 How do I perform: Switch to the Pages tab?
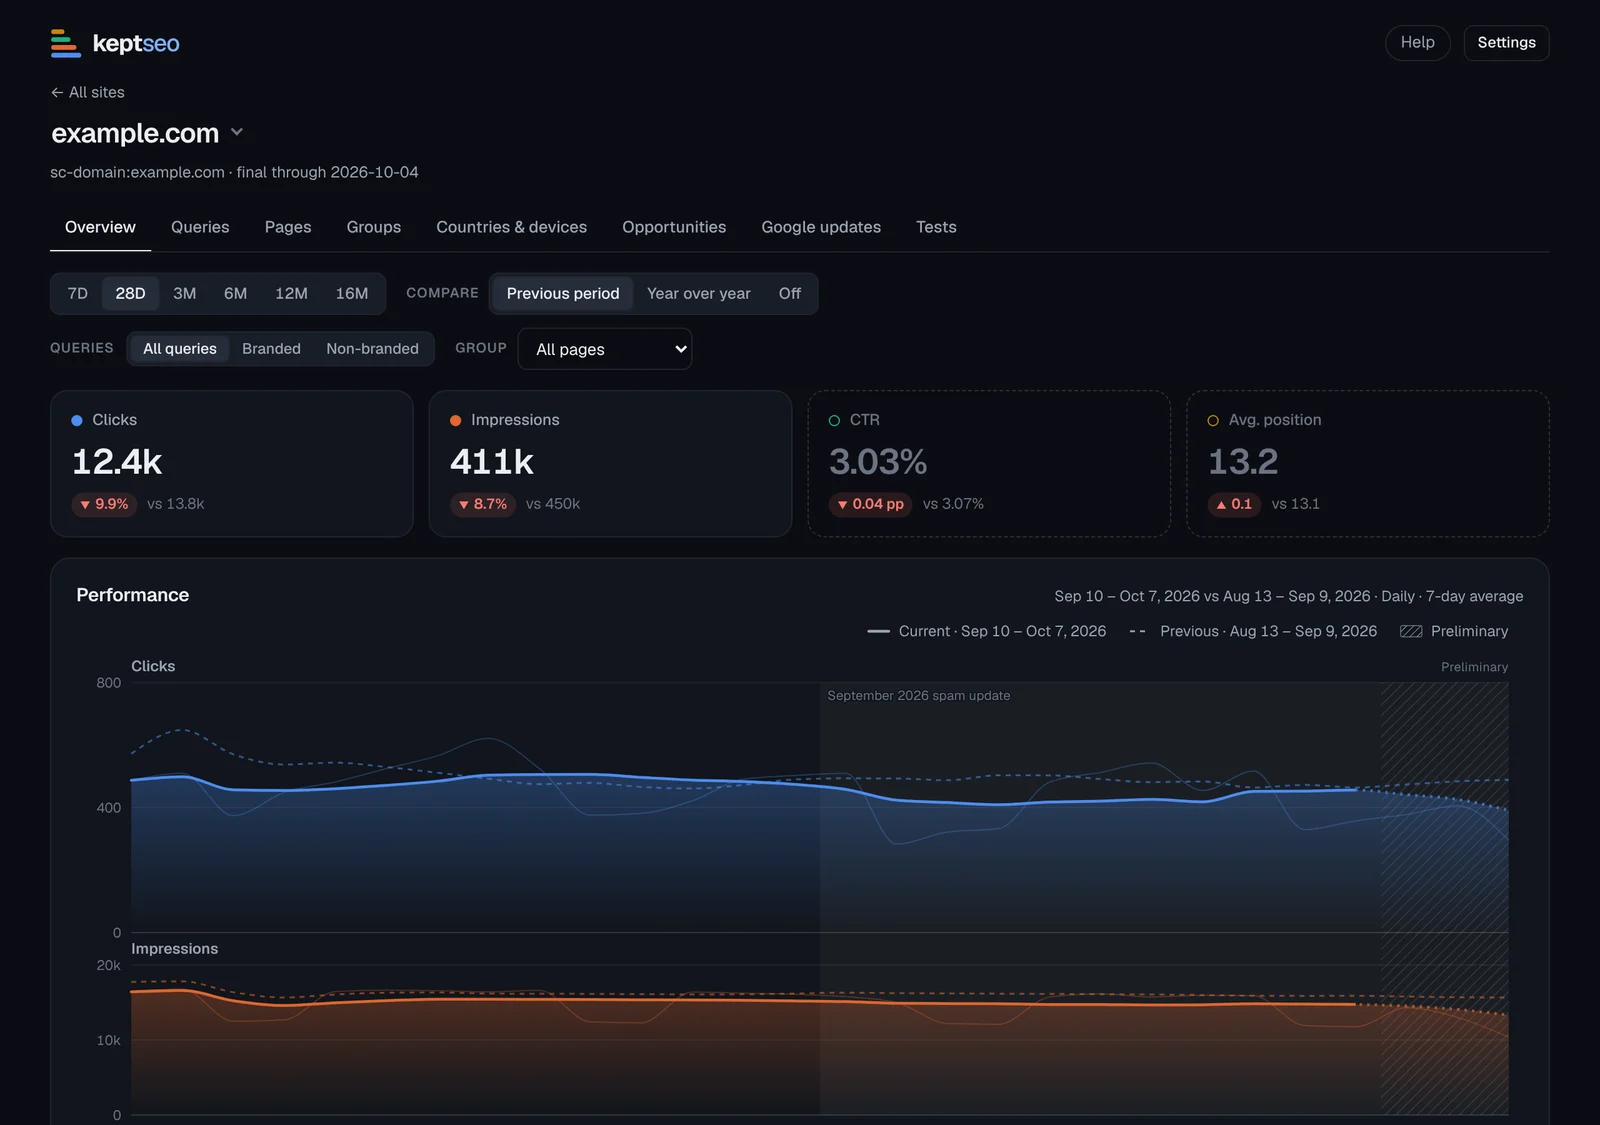pyautogui.click(x=288, y=227)
